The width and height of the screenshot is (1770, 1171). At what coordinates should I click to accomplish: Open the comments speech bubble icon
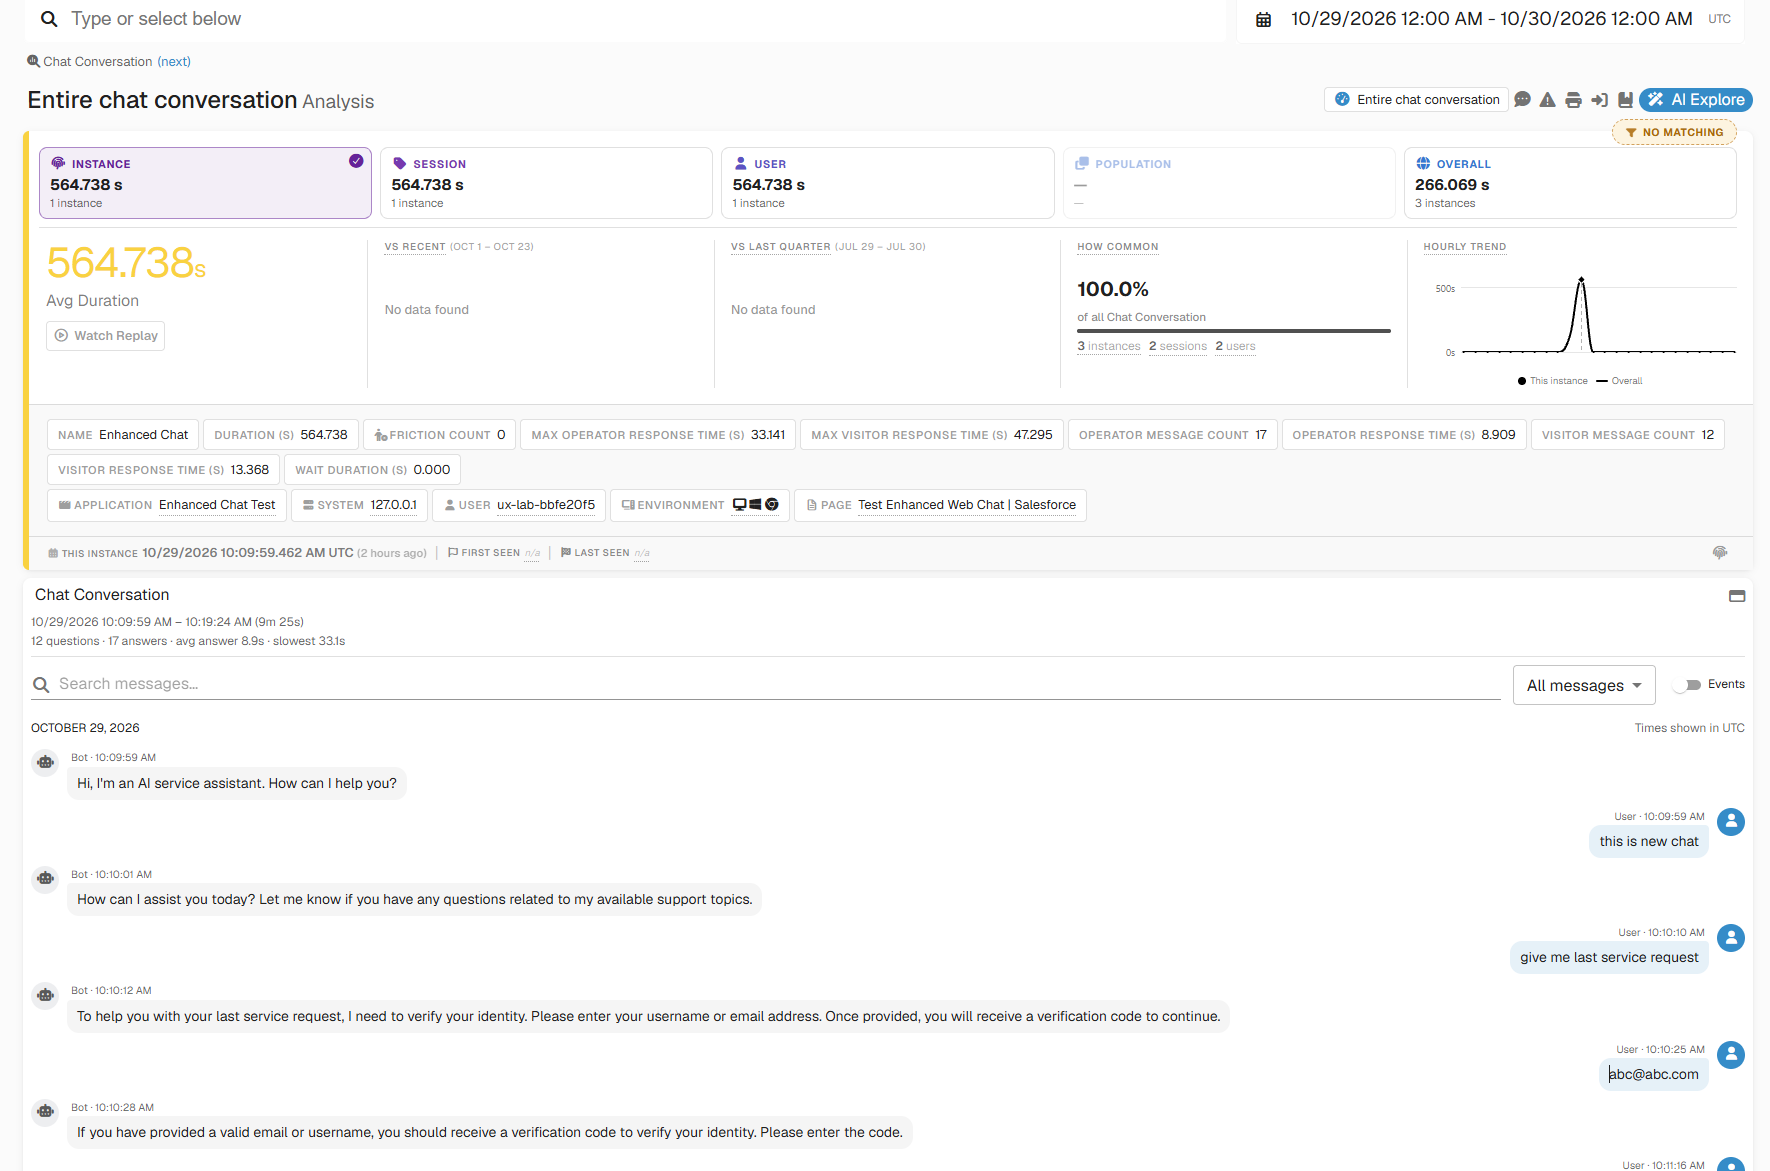click(x=1522, y=100)
